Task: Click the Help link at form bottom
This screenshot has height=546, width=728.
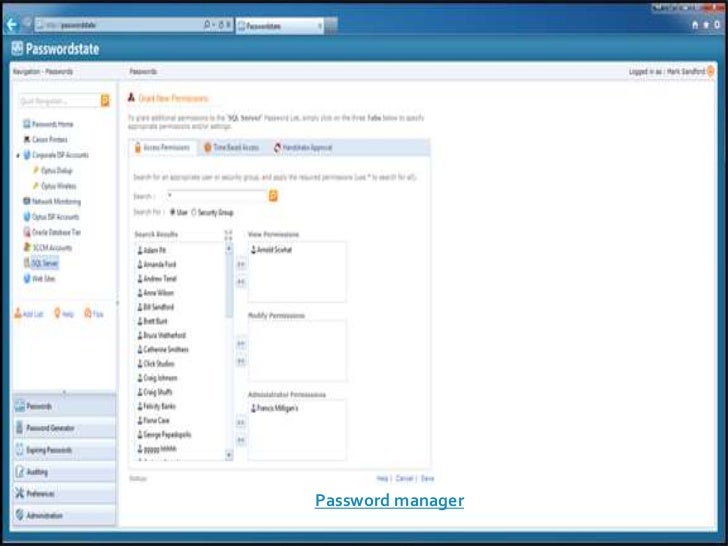Action: coord(382,478)
